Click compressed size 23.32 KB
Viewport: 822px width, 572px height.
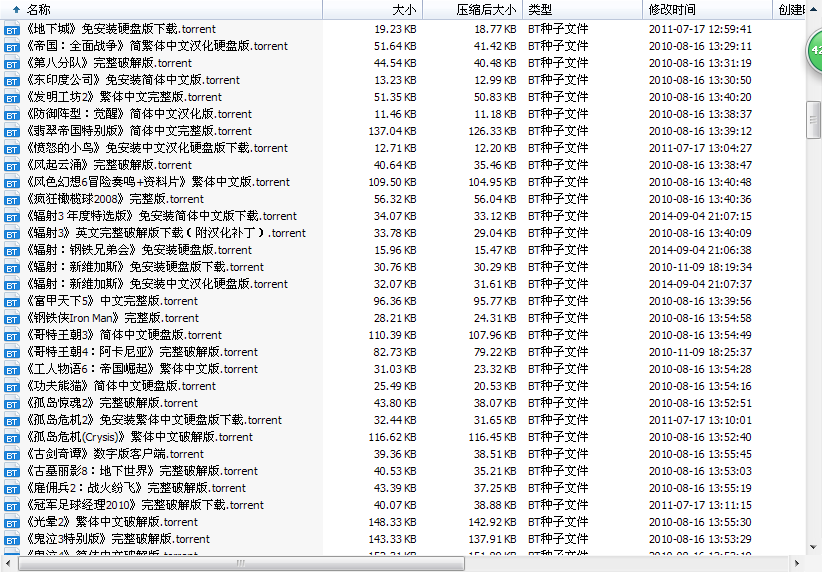[x=495, y=369]
